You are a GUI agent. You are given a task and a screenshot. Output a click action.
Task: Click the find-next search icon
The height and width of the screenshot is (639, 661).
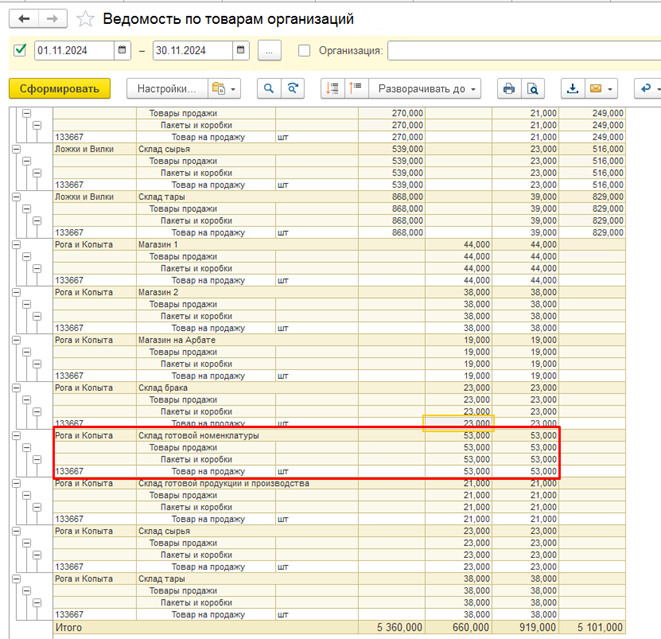coord(293,89)
